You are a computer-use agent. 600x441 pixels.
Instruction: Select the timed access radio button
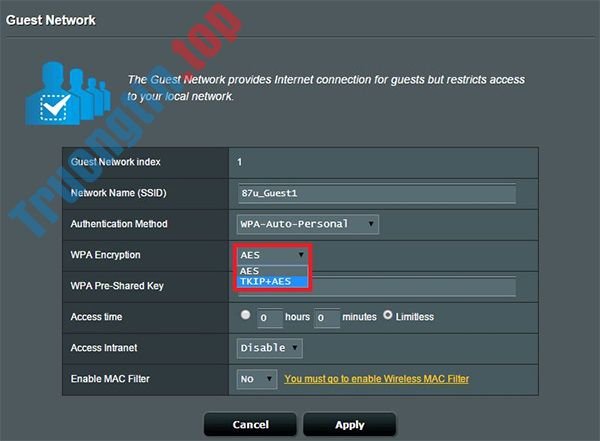[245, 315]
